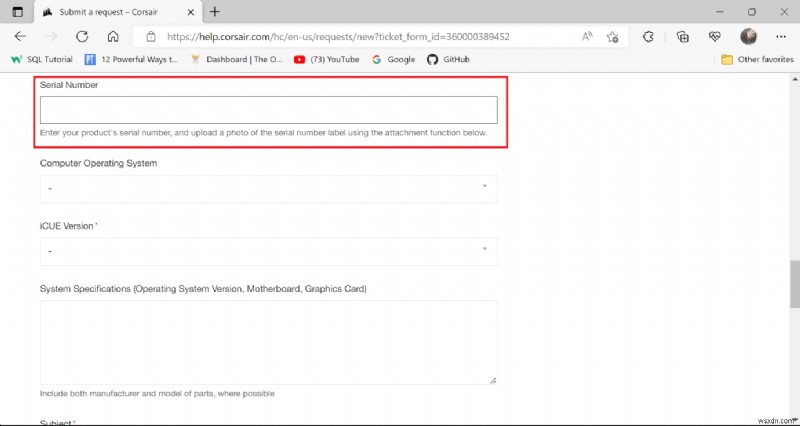Viewport: 800px width, 426px height.
Task: Click the System Specifications text area
Action: [269, 342]
